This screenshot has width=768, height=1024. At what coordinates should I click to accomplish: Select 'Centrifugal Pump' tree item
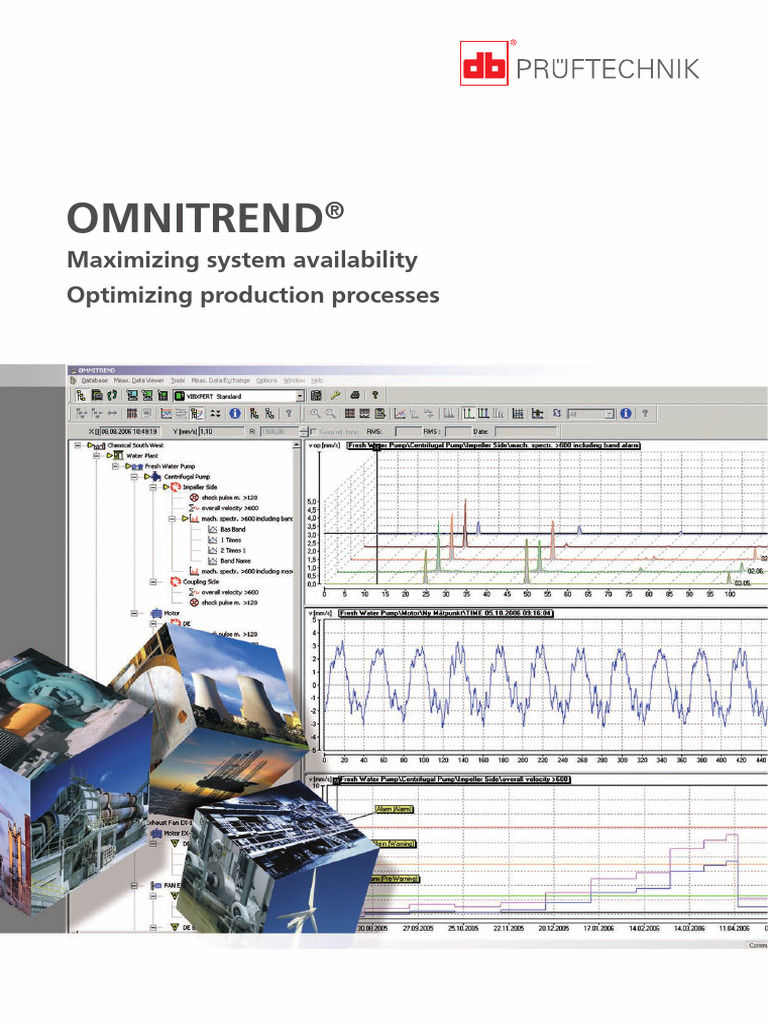click(x=186, y=477)
